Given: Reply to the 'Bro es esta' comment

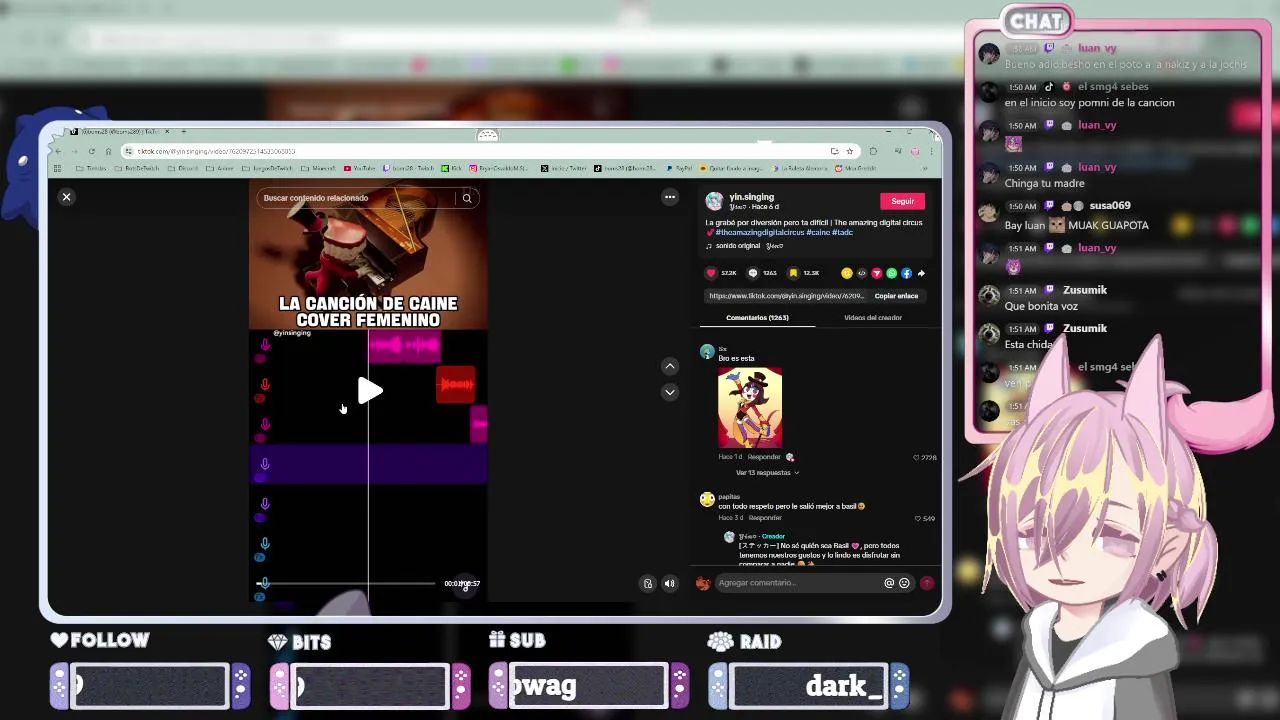Looking at the screenshot, I should click(x=764, y=457).
